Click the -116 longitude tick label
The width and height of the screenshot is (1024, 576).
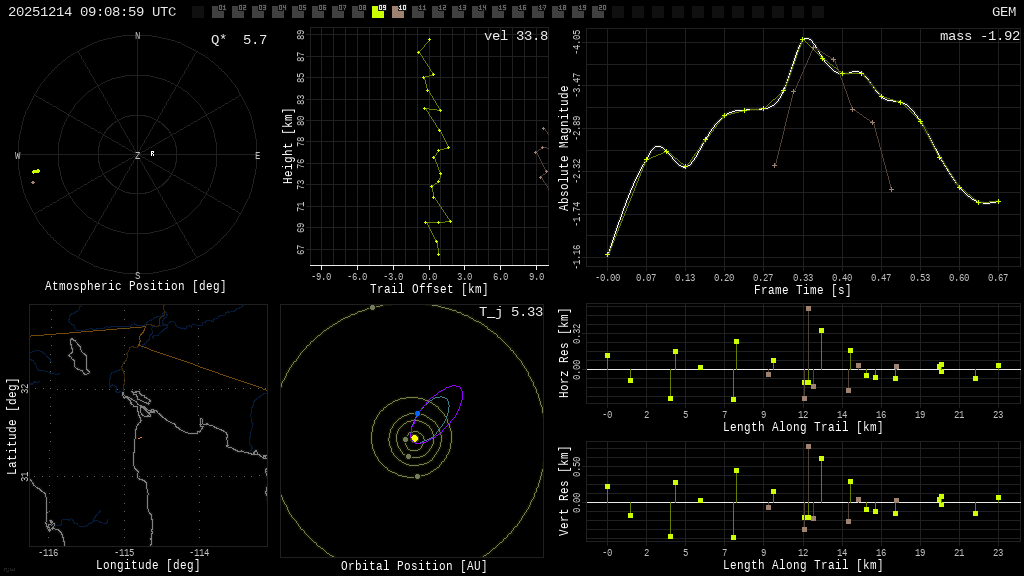[48, 552]
